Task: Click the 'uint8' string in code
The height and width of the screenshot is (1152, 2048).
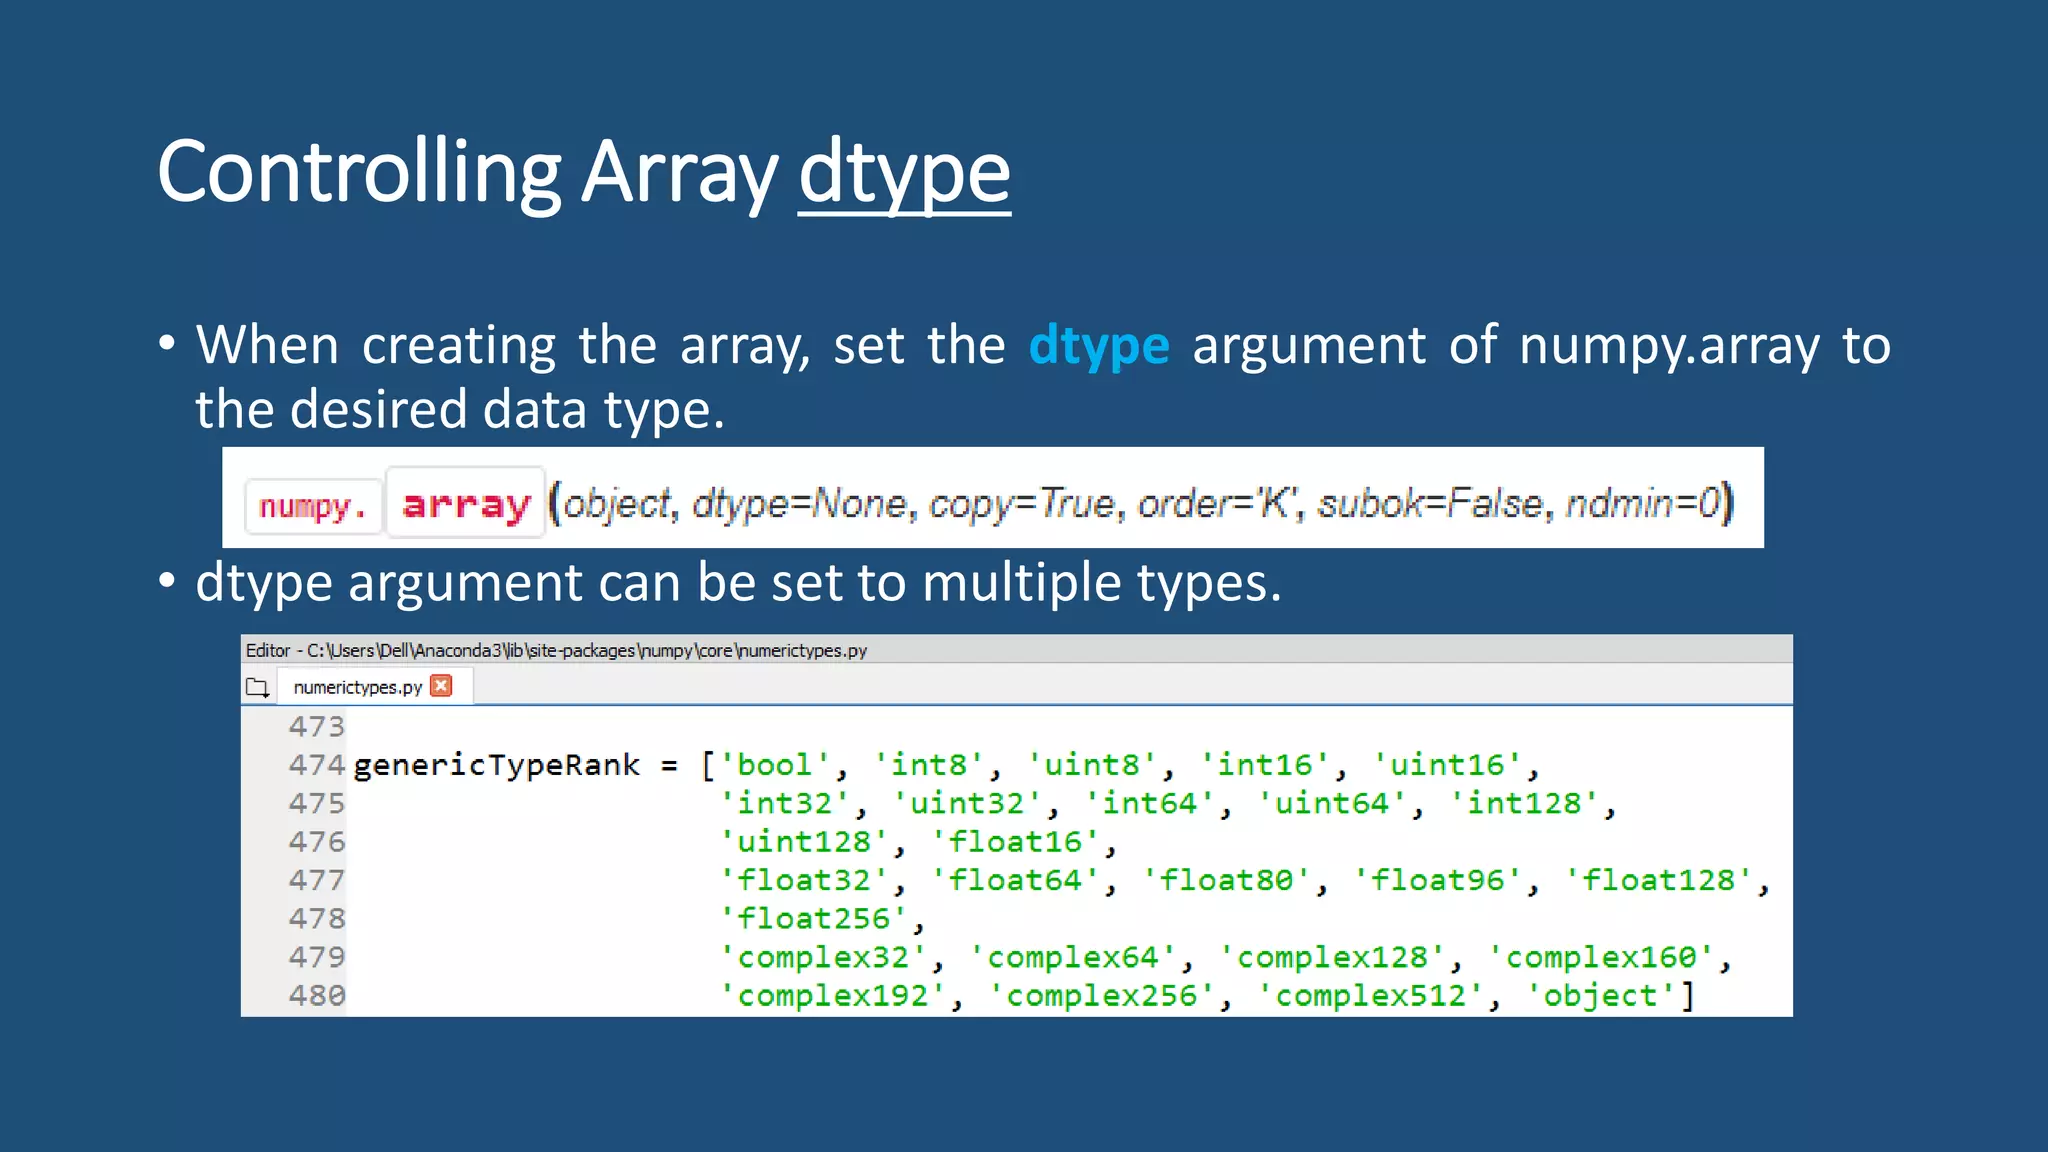Action: pos(1092,765)
